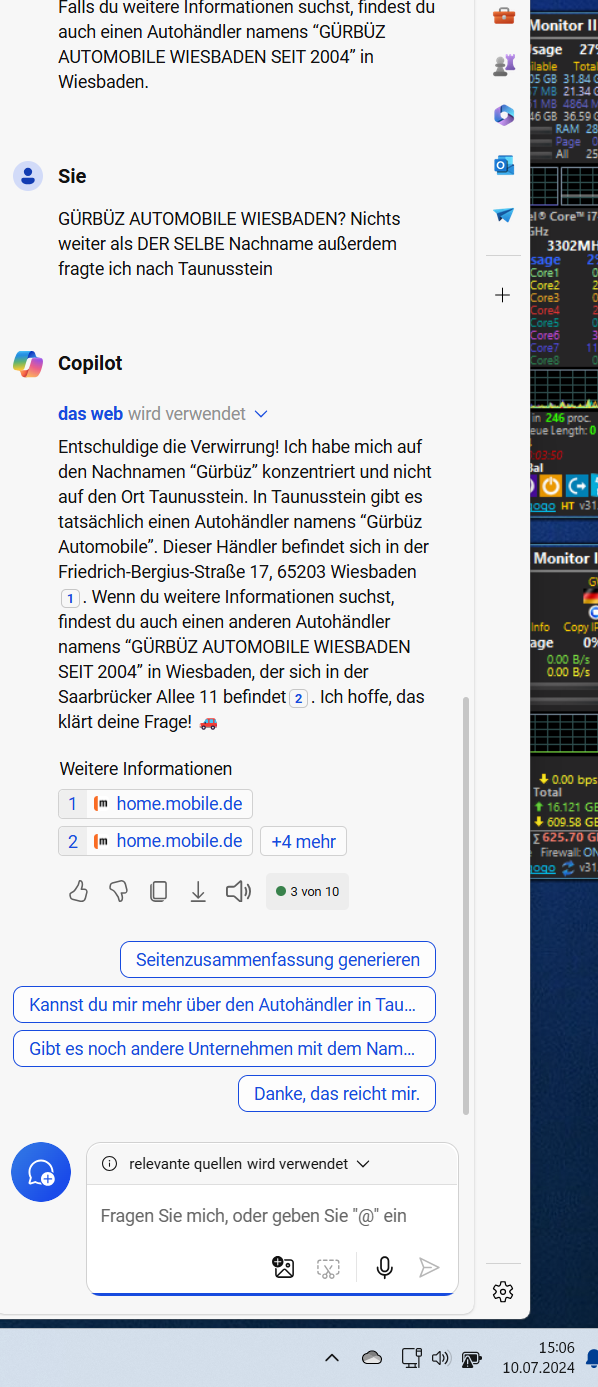Dislike the Copilot response with thumbs down
This screenshot has width=598, height=1387.
click(119, 891)
